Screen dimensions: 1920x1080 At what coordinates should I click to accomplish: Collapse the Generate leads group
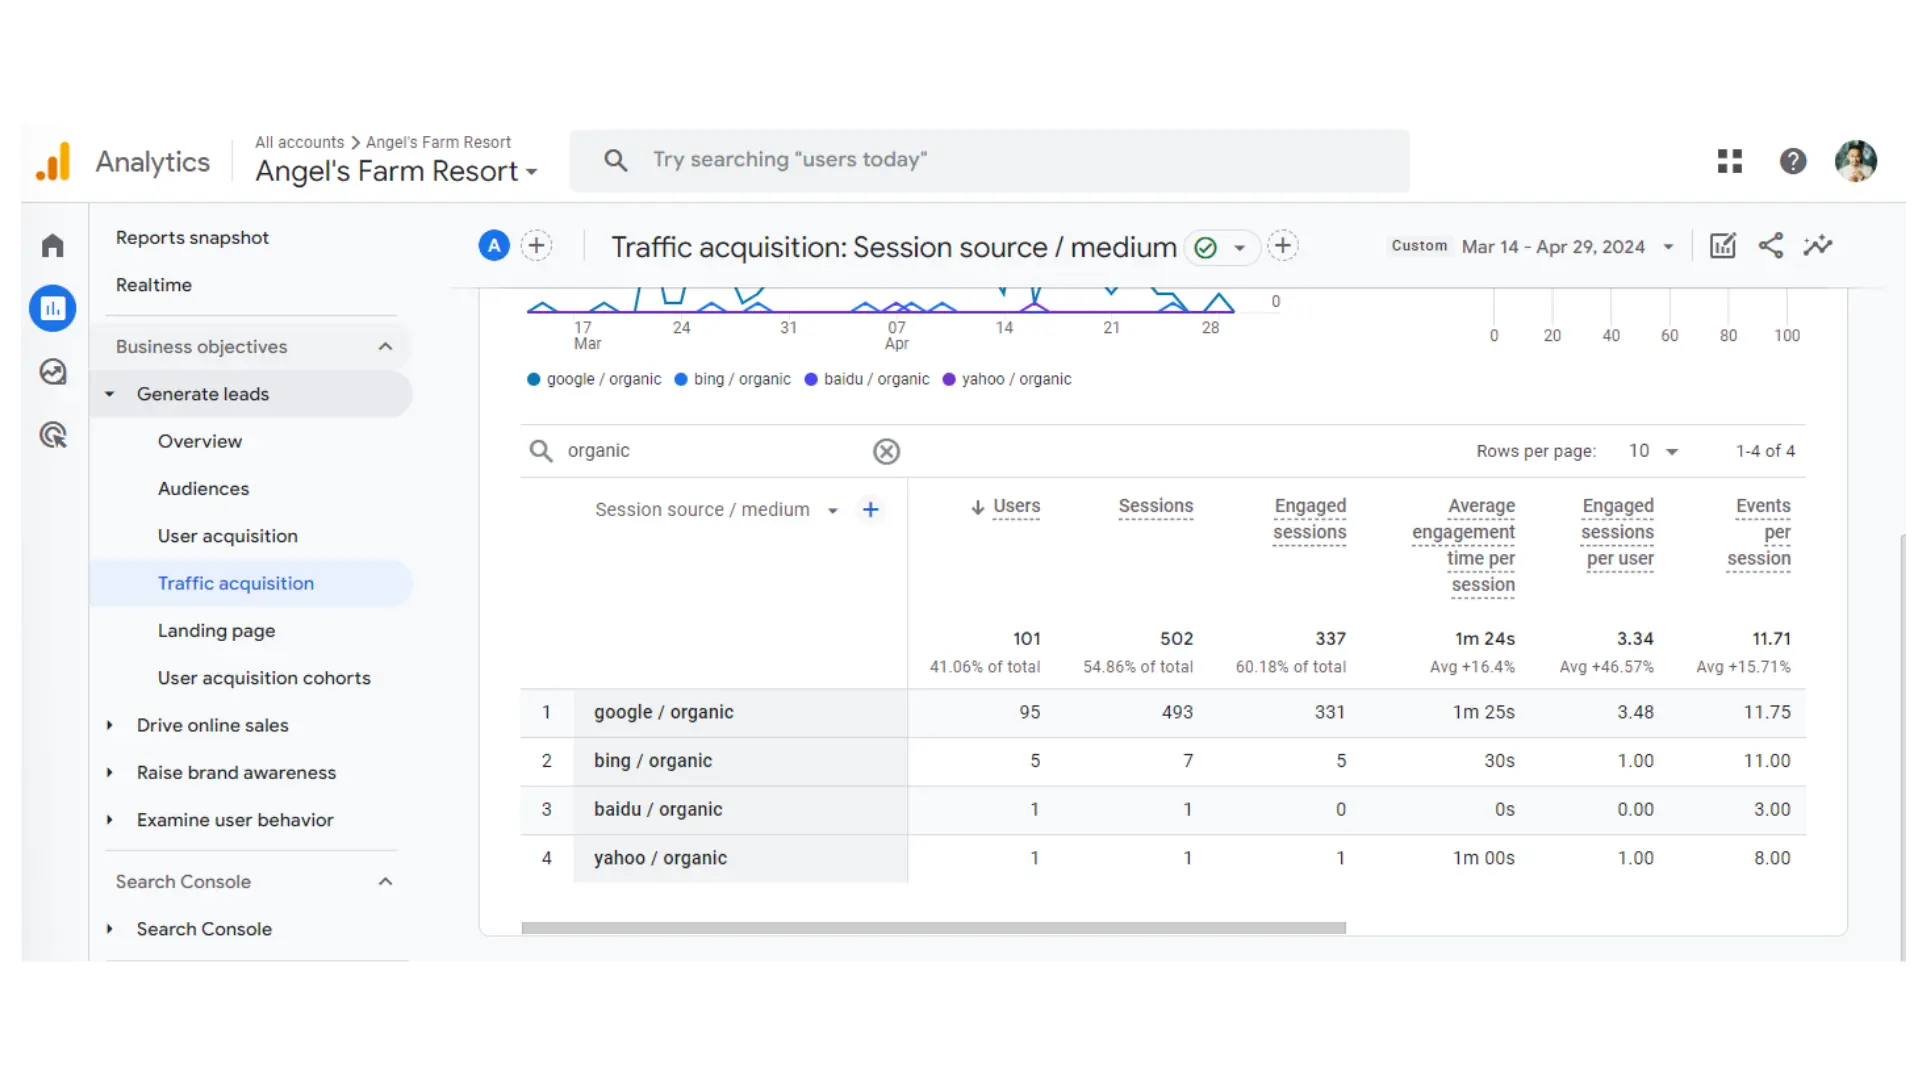tap(110, 394)
